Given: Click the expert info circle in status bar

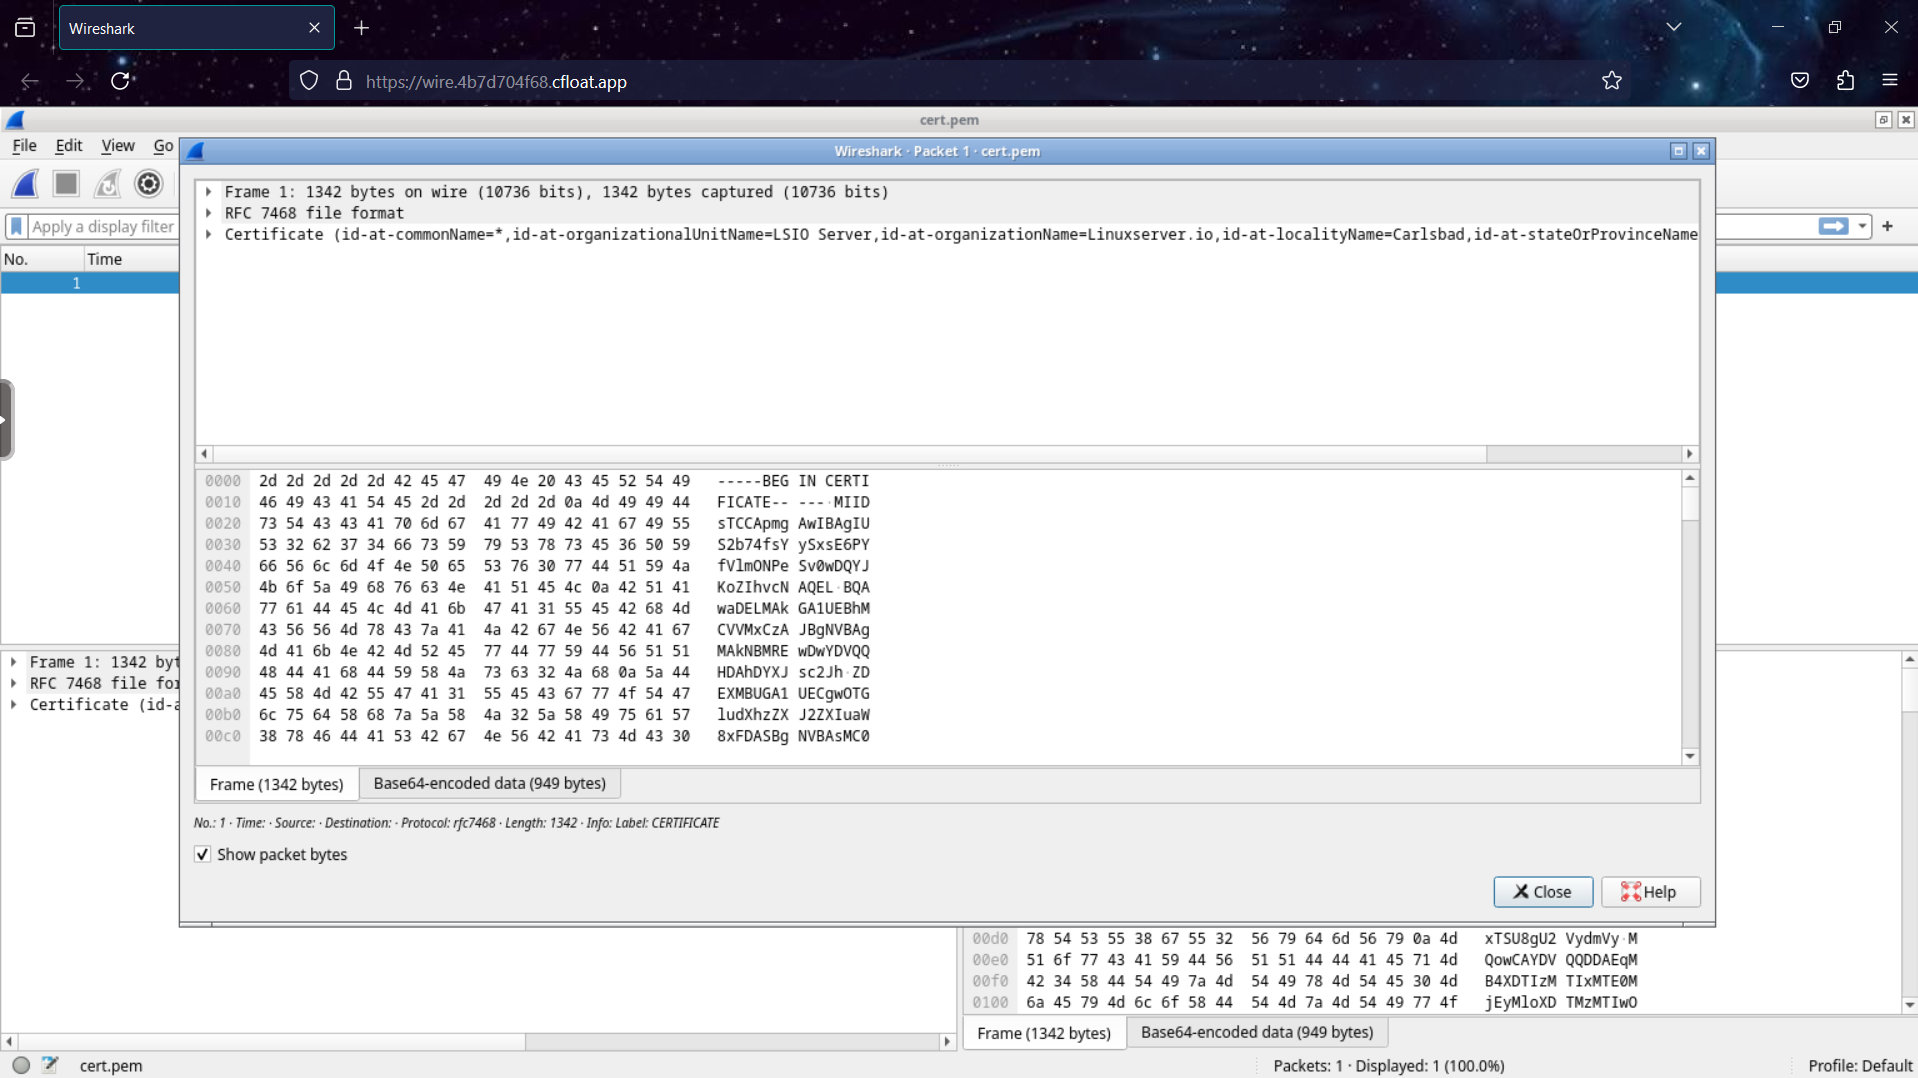Looking at the screenshot, I should click(x=21, y=1065).
